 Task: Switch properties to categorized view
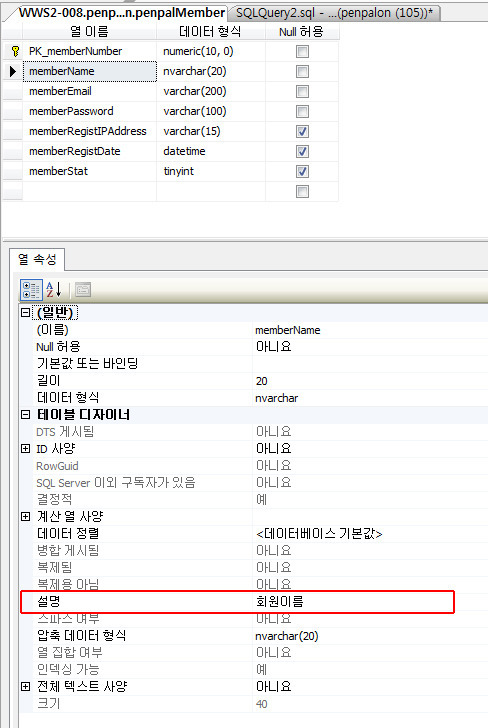coord(32,290)
